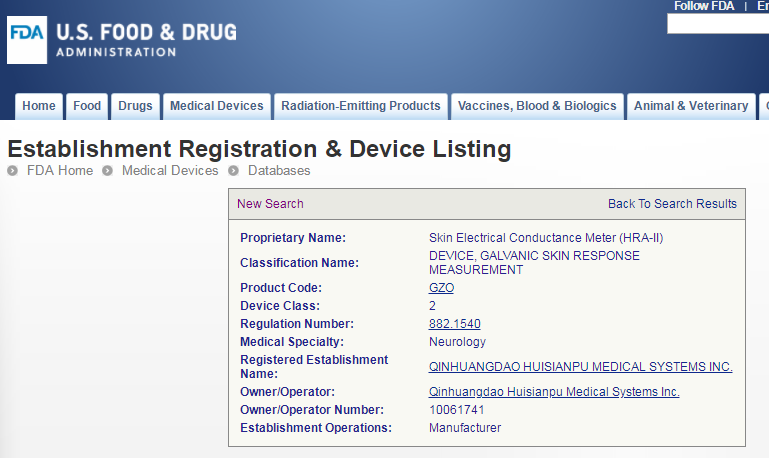Click the FDA logo icon

[x=27, y=40]
